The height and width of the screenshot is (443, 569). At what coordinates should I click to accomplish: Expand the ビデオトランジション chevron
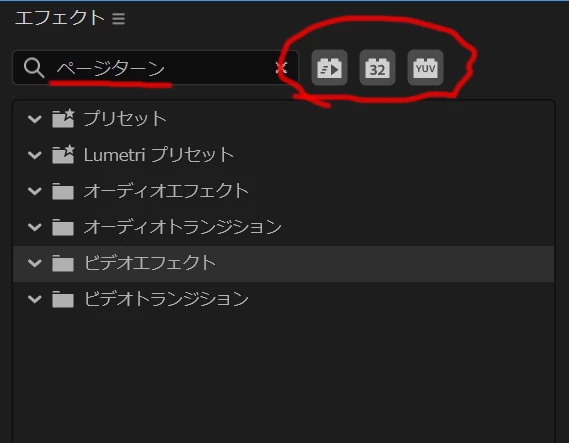pos(34,299)
